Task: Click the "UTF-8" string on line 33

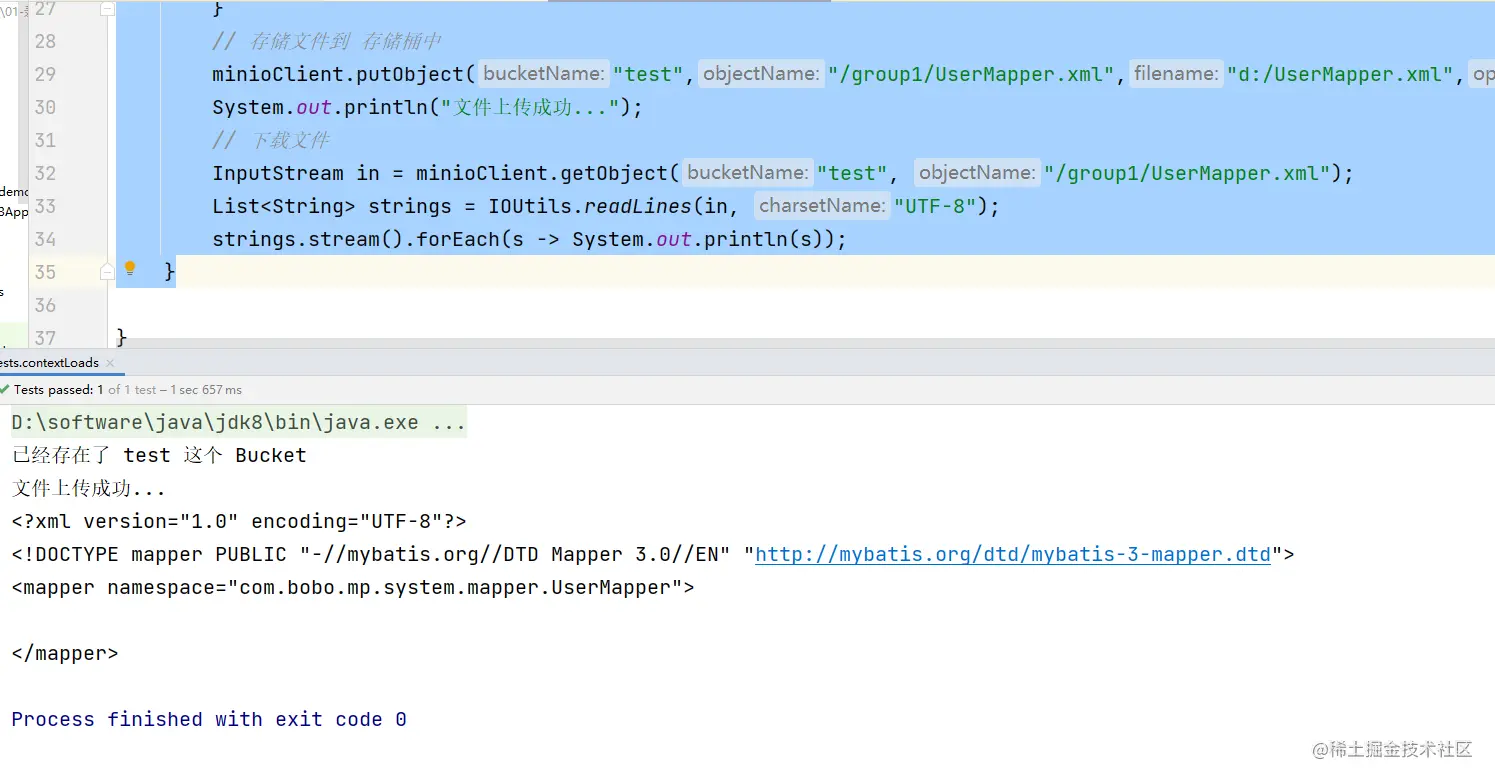Action: [935, 206]
